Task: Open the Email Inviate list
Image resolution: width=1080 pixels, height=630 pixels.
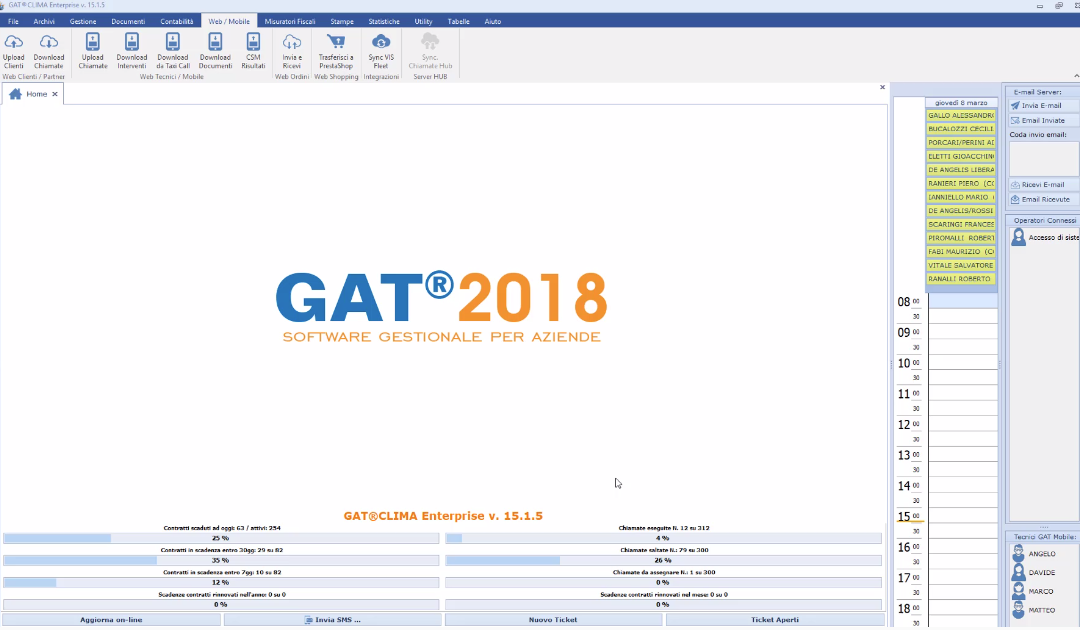Action: tap(1043, 120)
